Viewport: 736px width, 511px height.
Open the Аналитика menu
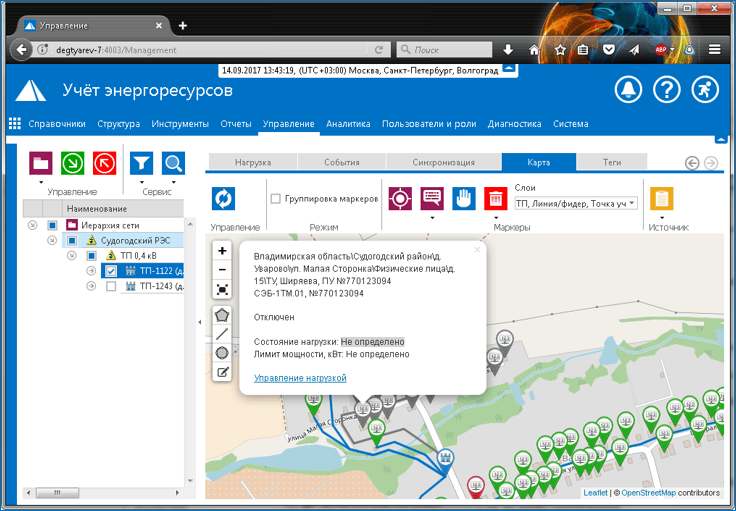tap(348, 124)
